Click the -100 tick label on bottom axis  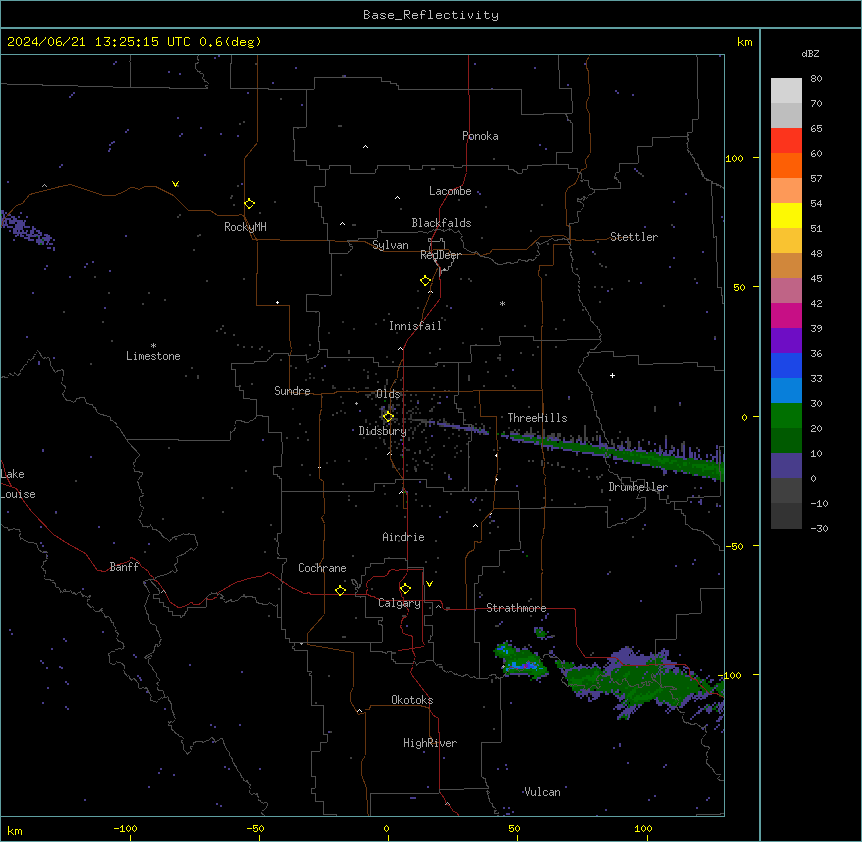pos(126,828)
